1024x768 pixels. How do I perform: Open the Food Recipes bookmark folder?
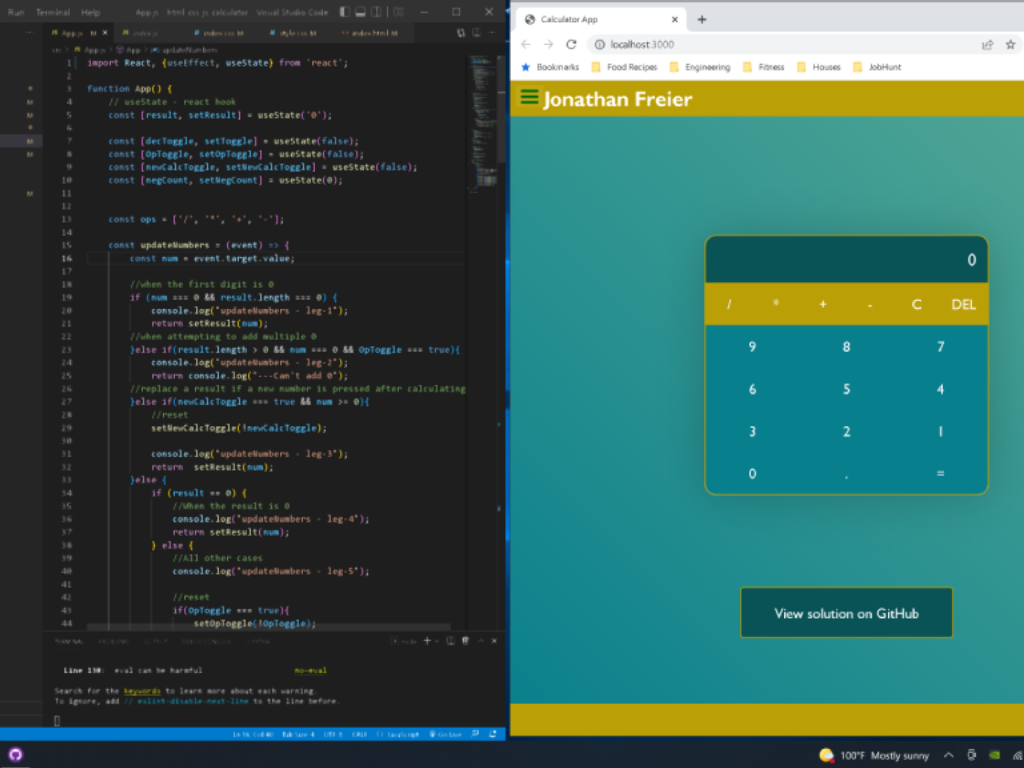624,67
